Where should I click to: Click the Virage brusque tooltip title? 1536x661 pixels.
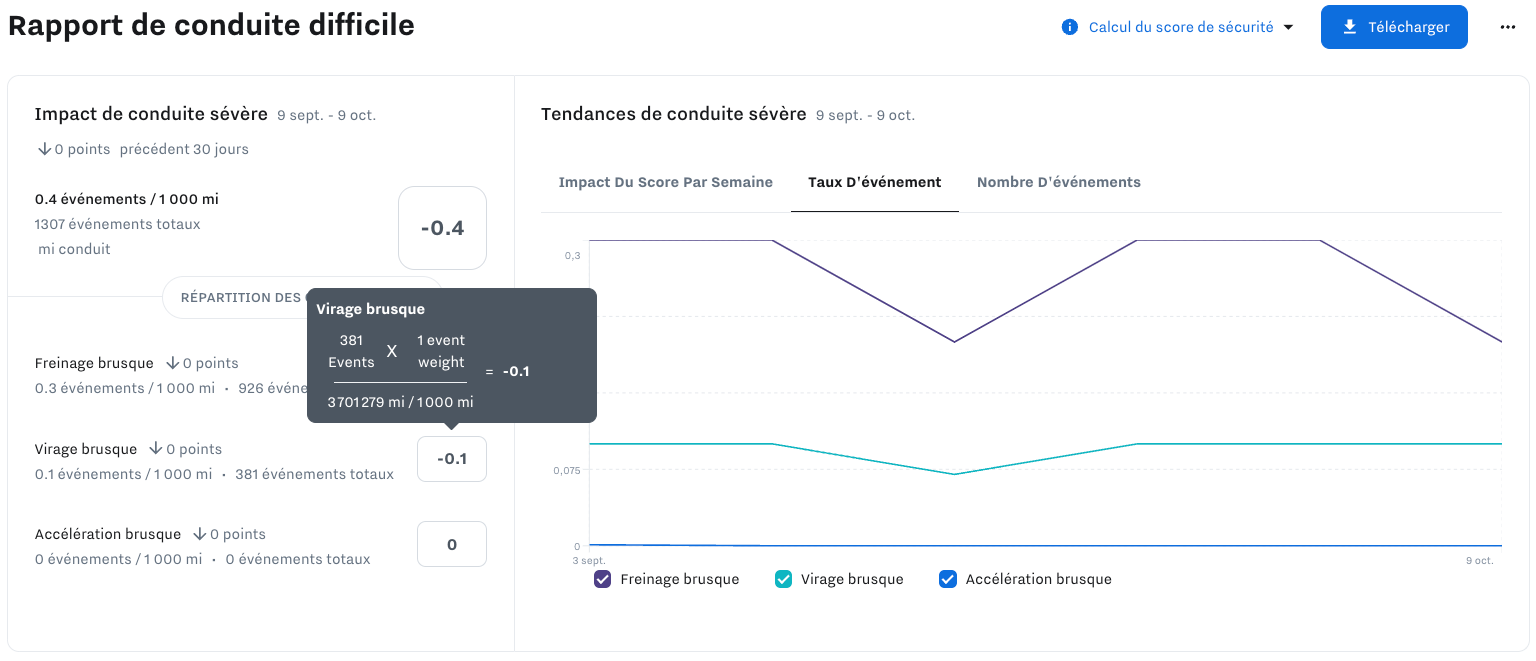(371, 309)
